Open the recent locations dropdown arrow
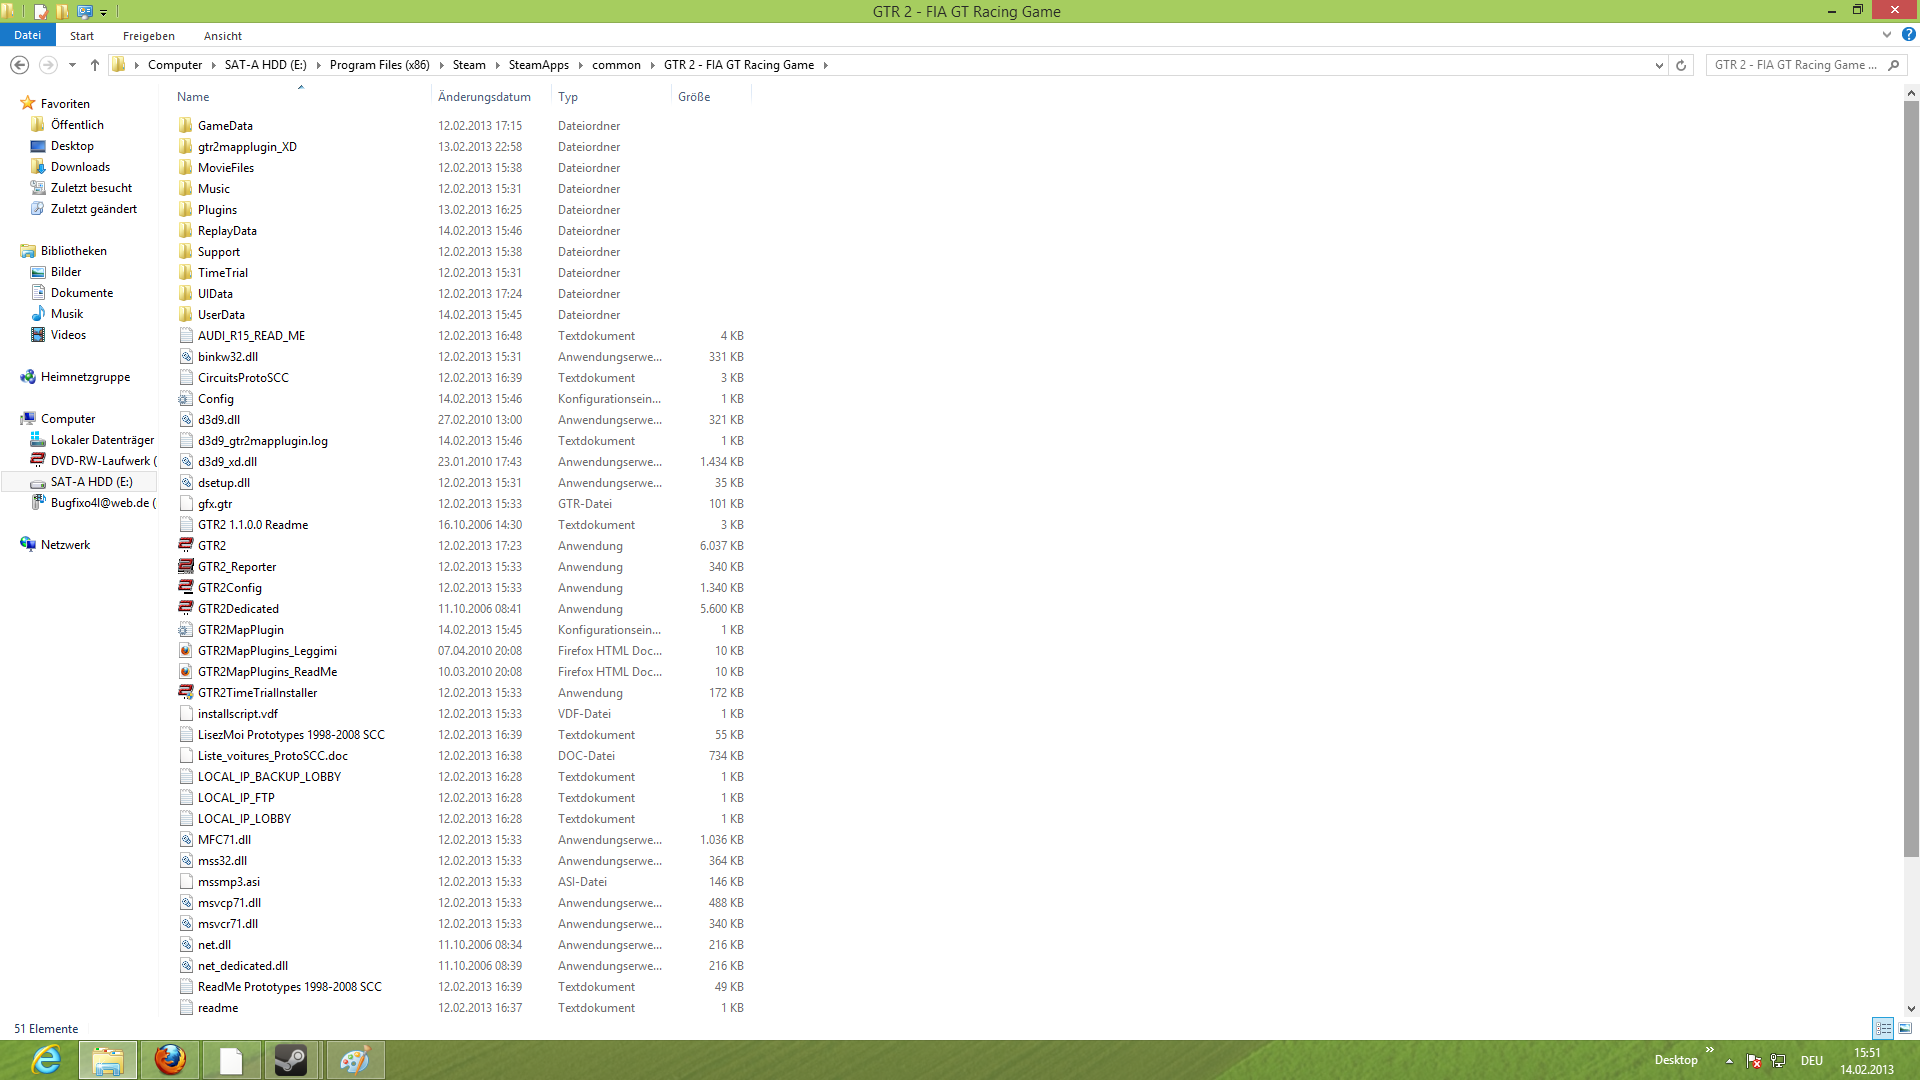This screenshot has width=1920, height=1080. (72, 65)
